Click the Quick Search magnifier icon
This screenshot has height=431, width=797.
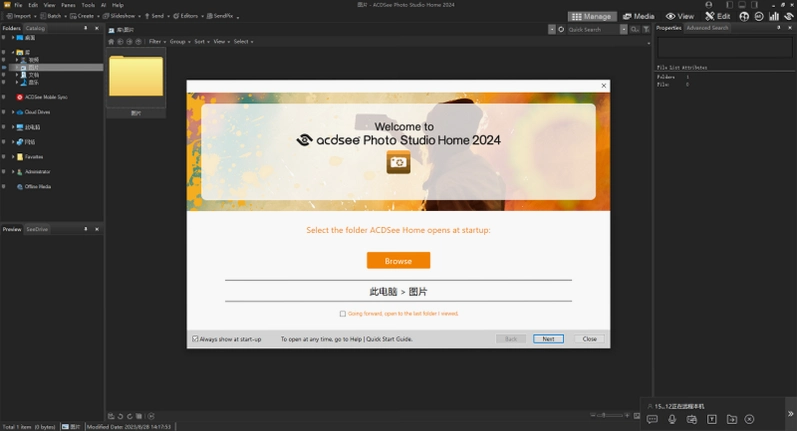point(634,29)
